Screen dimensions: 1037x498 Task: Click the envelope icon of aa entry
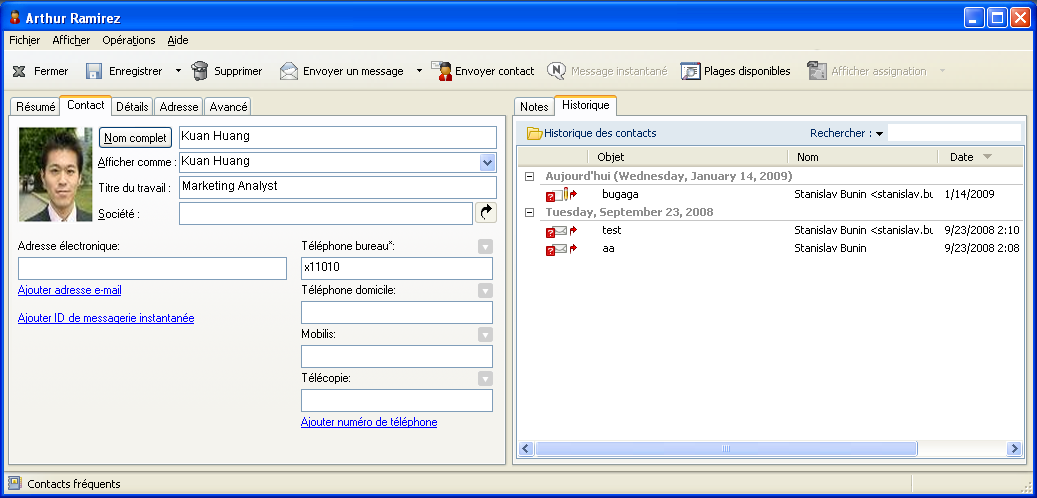tap(561, 249)
